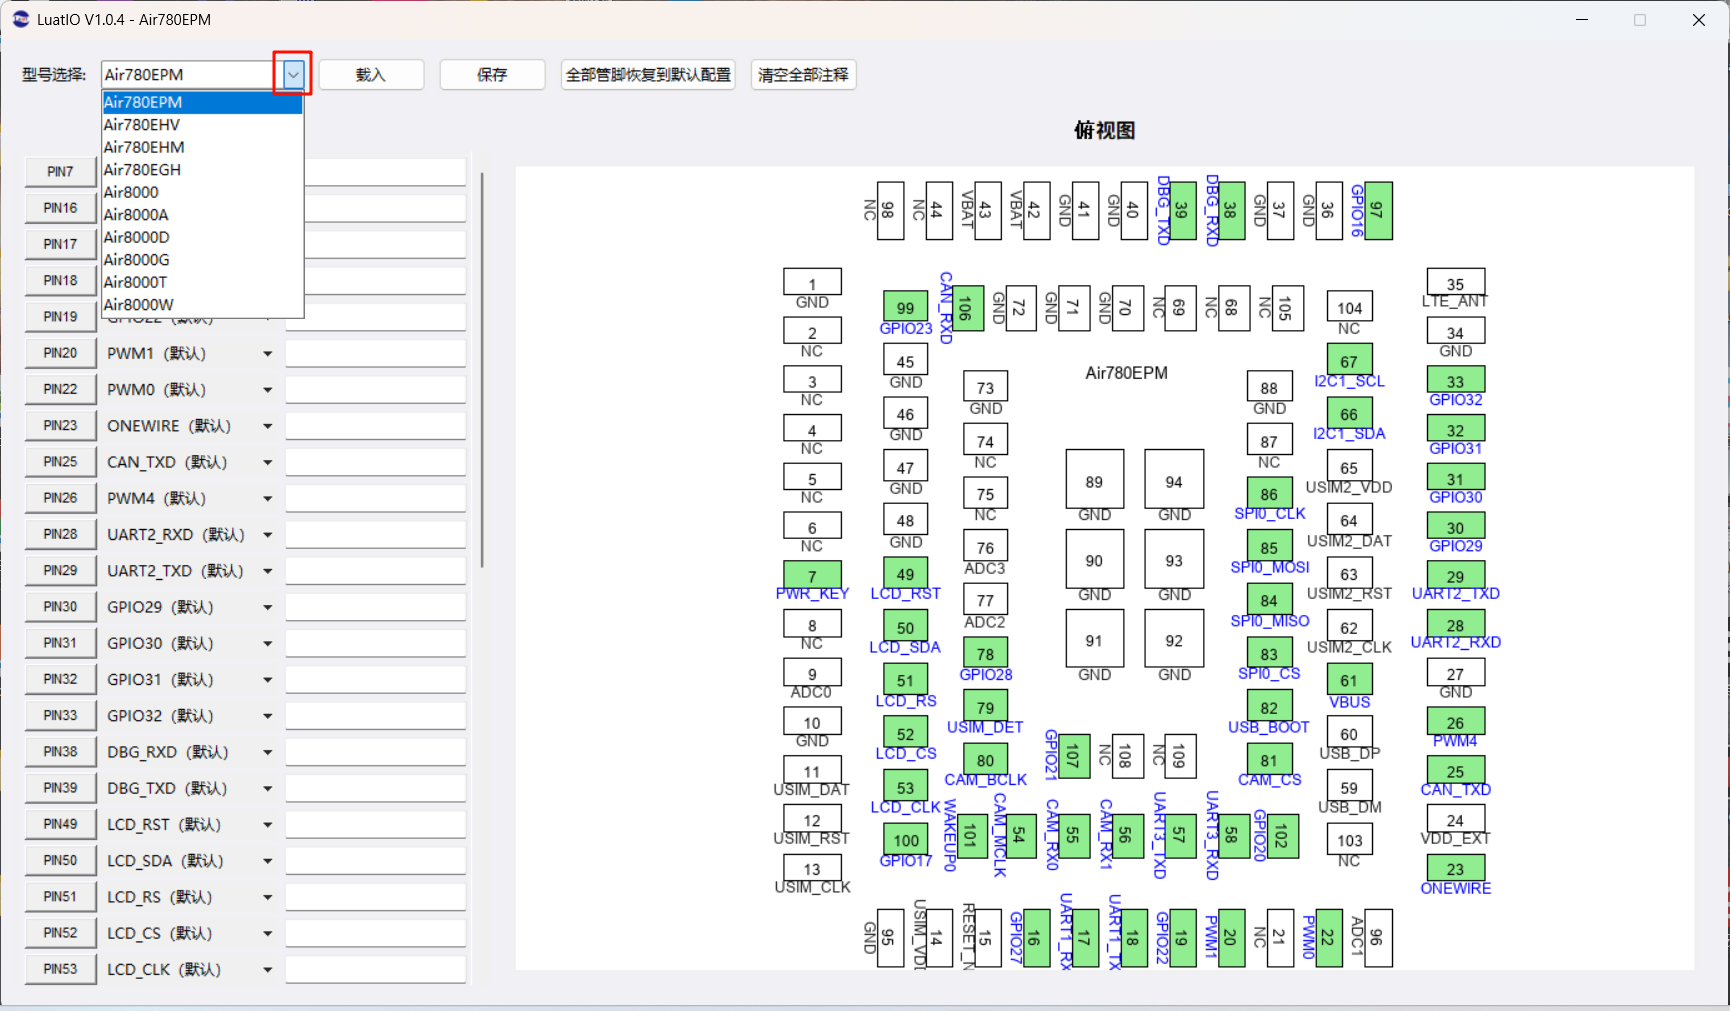Expand PIN49 LCD_RST function dropdown
Viewport: 1730px width, 1011px height.
267,825
